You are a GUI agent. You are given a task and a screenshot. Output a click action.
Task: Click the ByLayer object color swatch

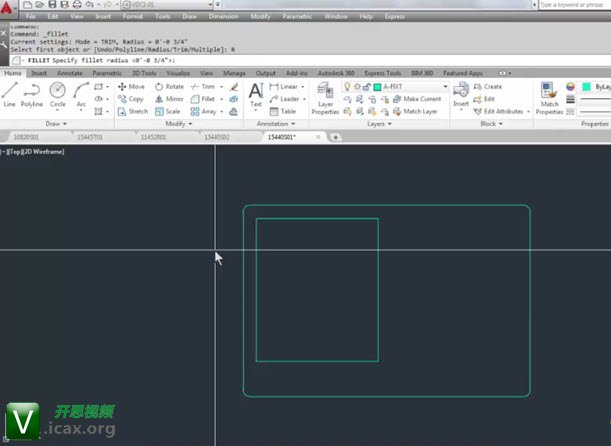(585, 87)
